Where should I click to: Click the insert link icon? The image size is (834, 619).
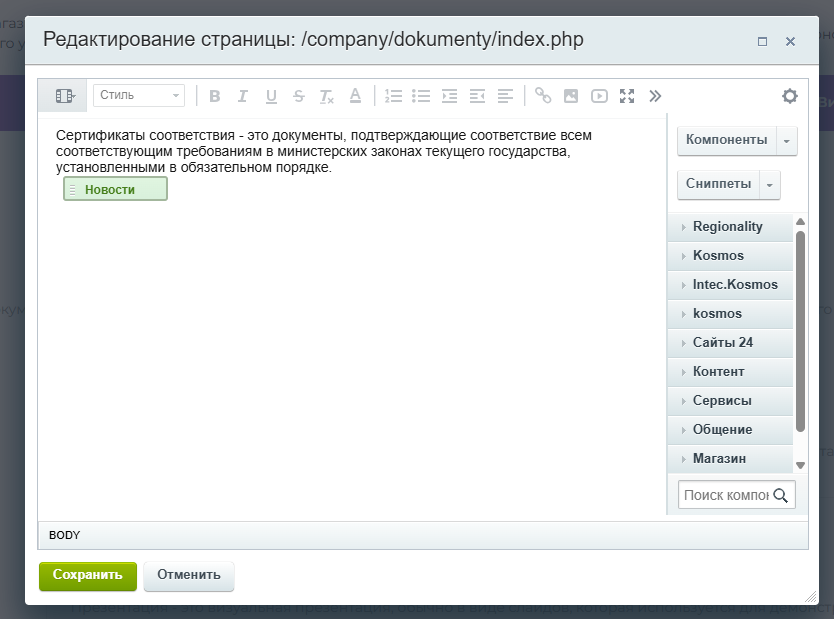pos(543,96)
